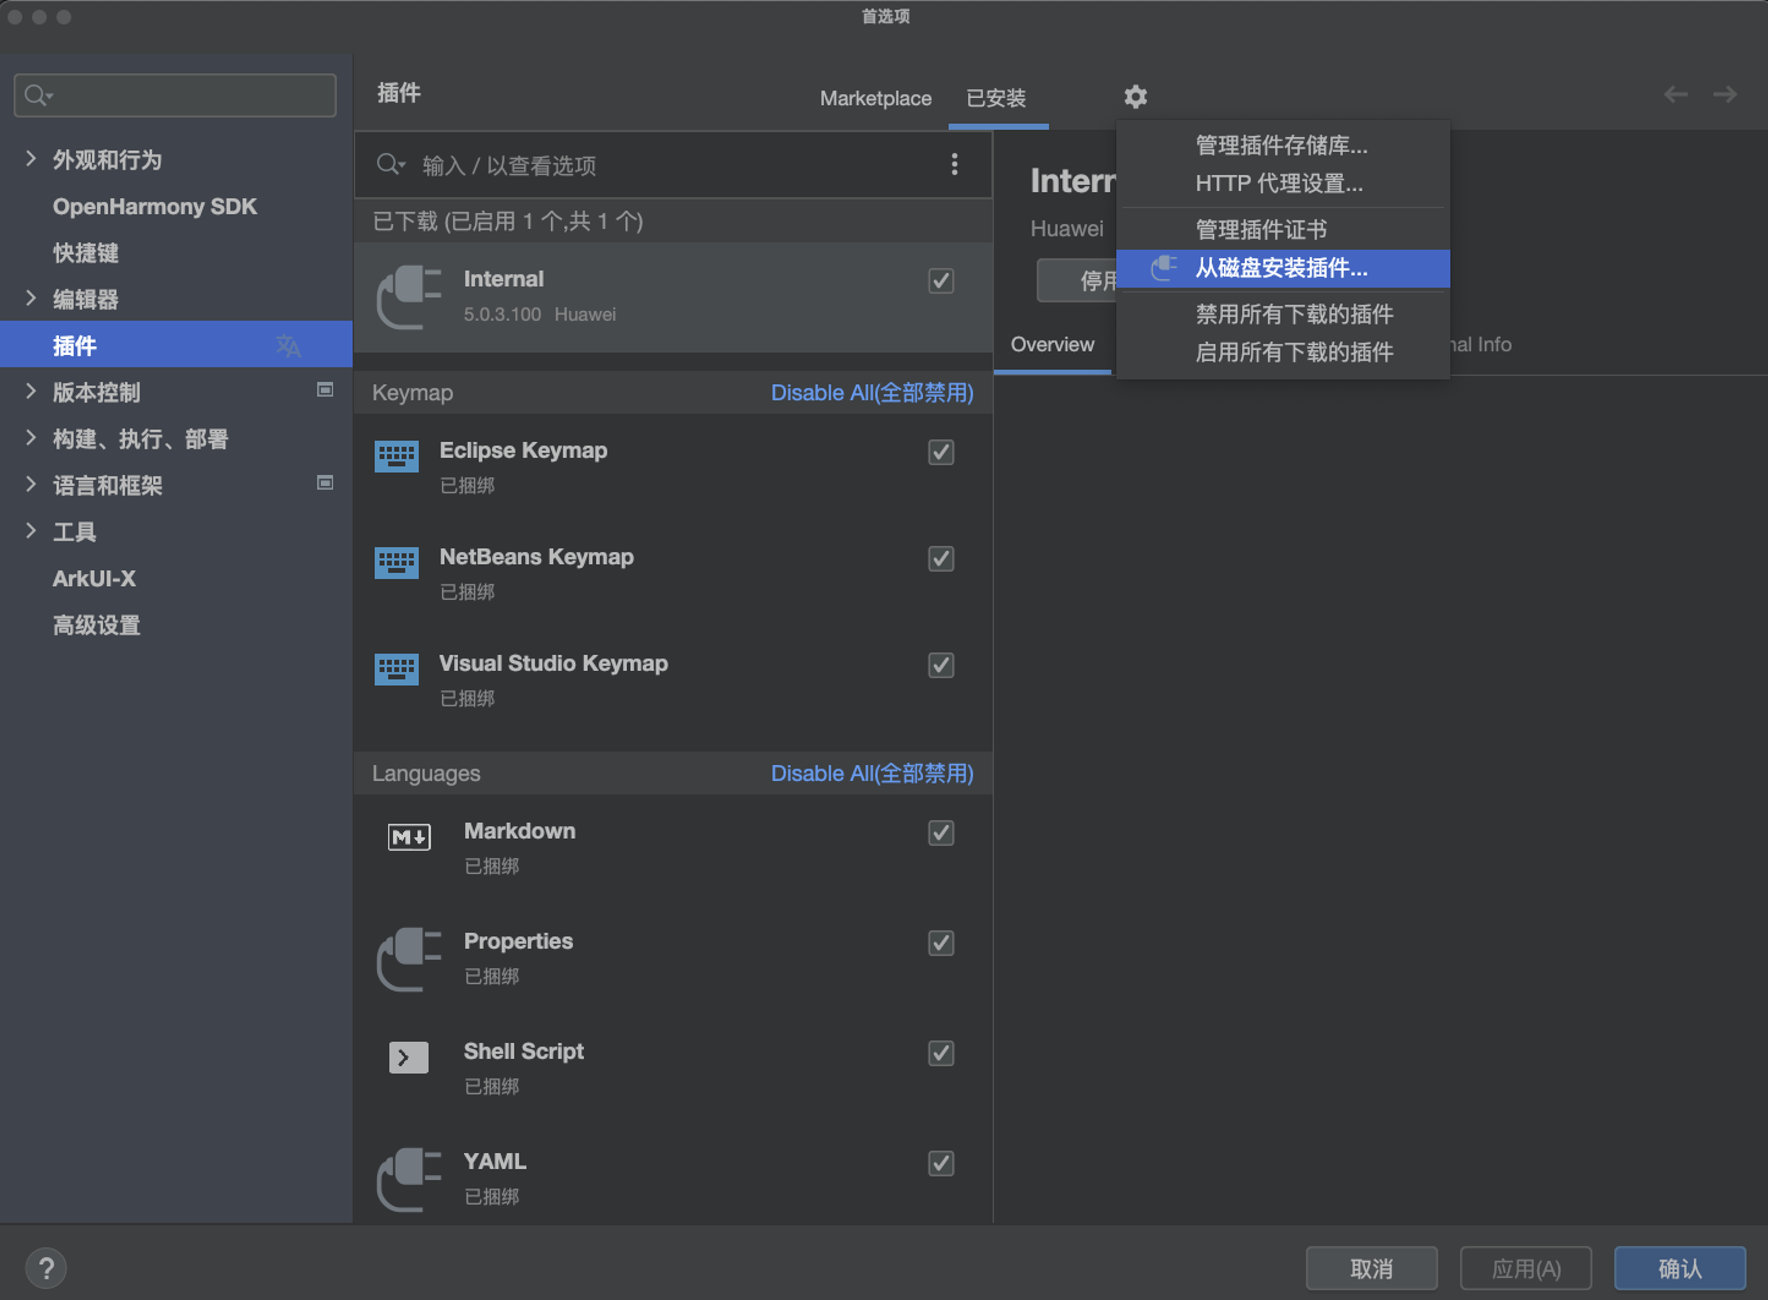
Task: Open the ArkUI-X settings page
Action: tap(94, 578)
